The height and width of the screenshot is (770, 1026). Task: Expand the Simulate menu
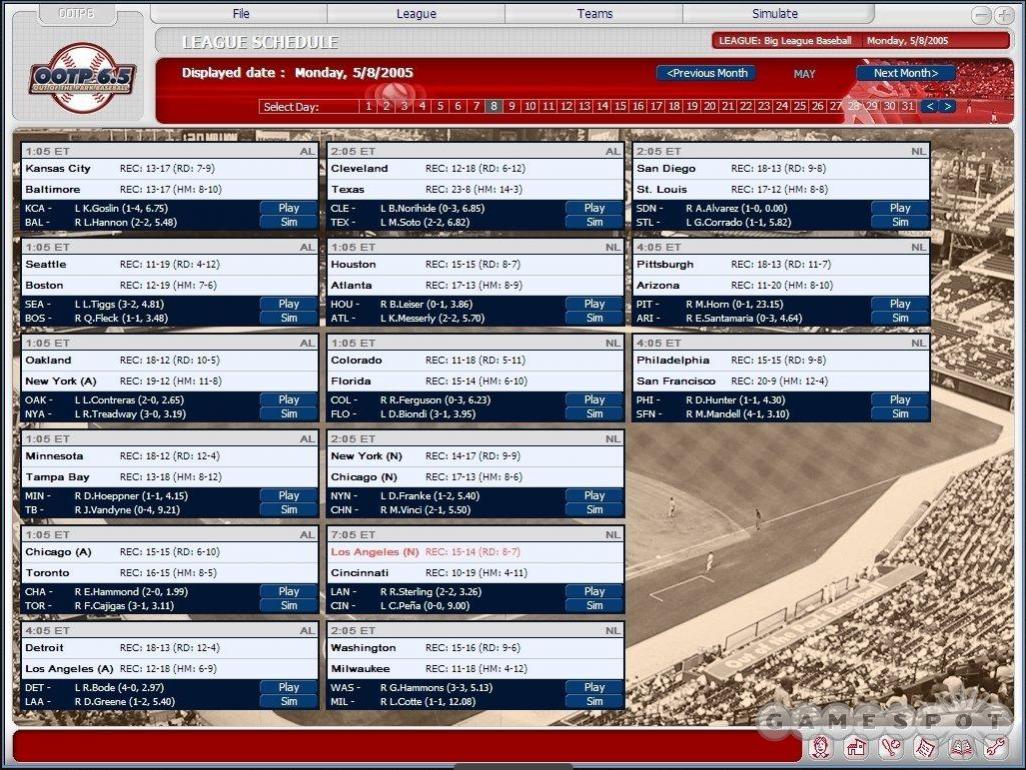(x=775, y=14)
